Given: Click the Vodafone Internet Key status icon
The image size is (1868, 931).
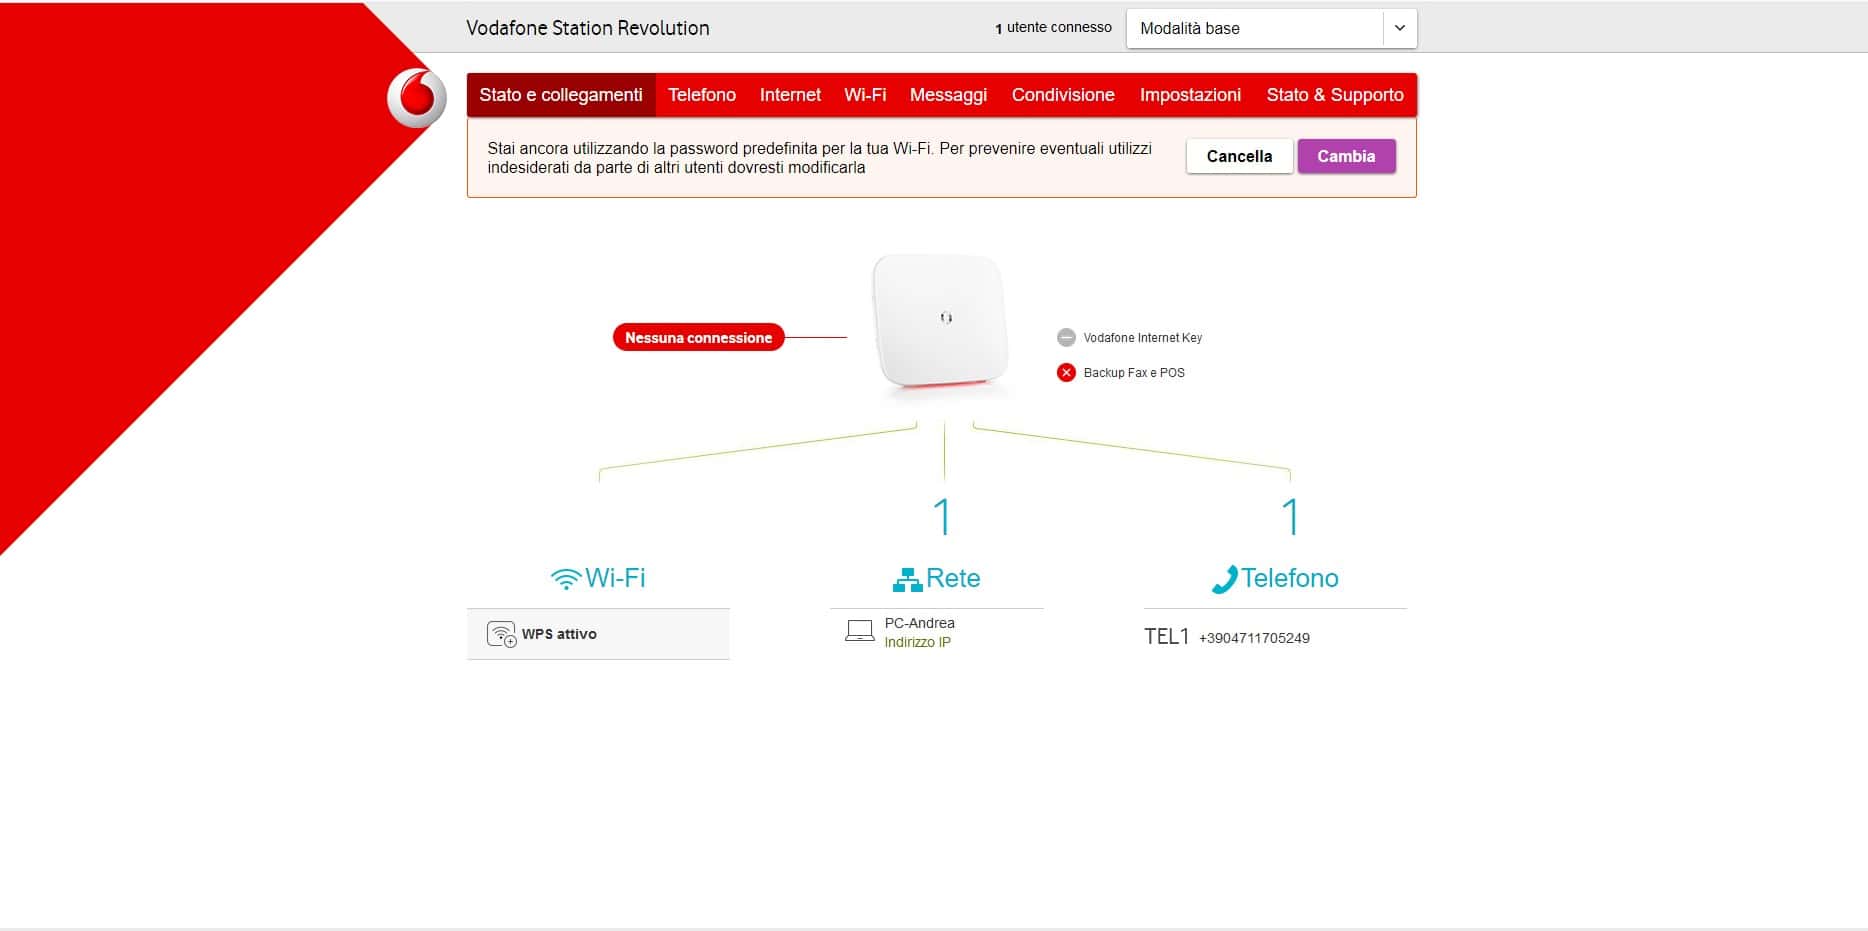Looking at the screenshot, I should tap(1066, 337).
